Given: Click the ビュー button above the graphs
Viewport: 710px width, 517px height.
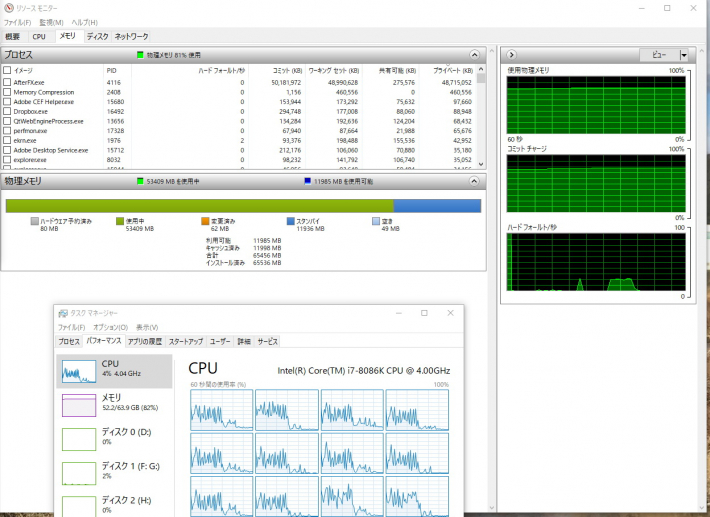Looking at the screenshot, I should click(657, 55).
